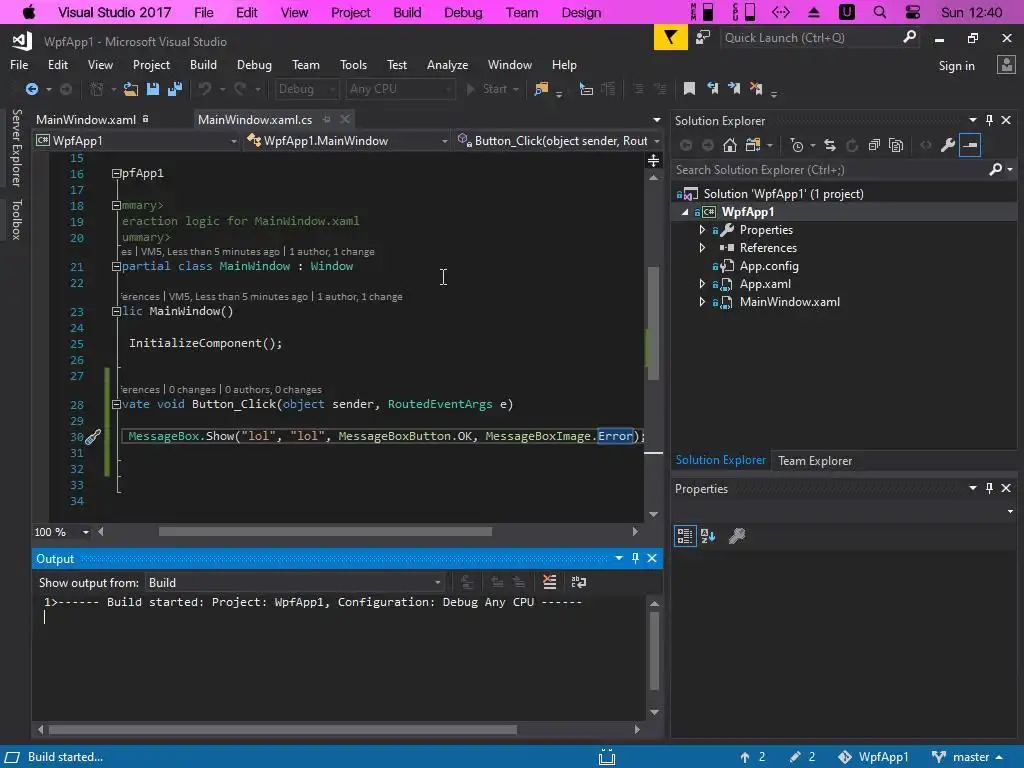Open the WpfApp1 project scope dropdown
Screen dimensions: 1024x768
coord(136,141)
